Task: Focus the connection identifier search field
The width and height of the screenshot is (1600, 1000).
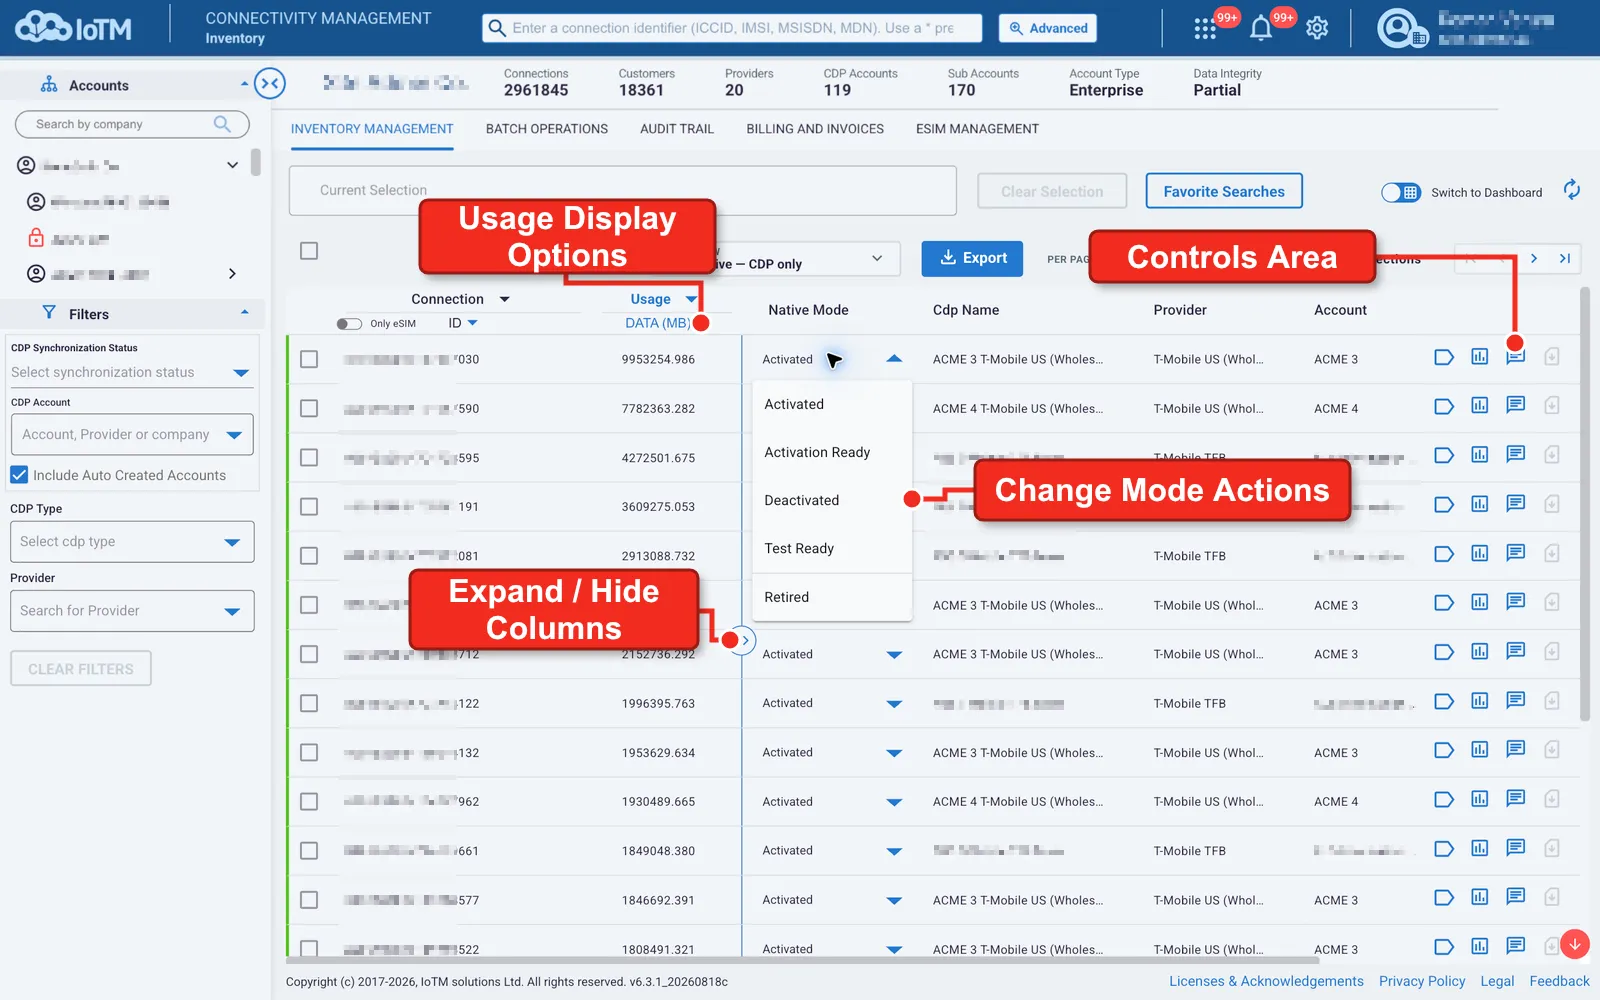Action: pyautogui.click(x=732, y=28)
